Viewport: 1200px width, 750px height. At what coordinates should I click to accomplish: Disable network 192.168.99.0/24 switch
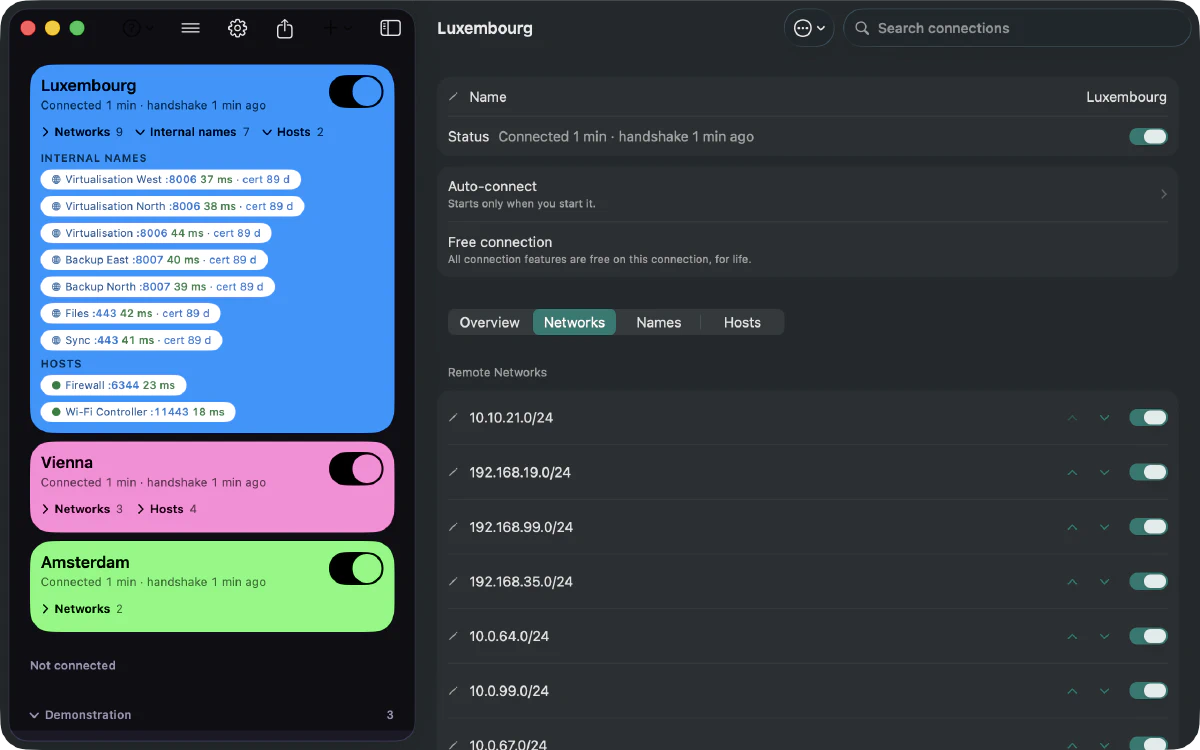click(1148, 527)
